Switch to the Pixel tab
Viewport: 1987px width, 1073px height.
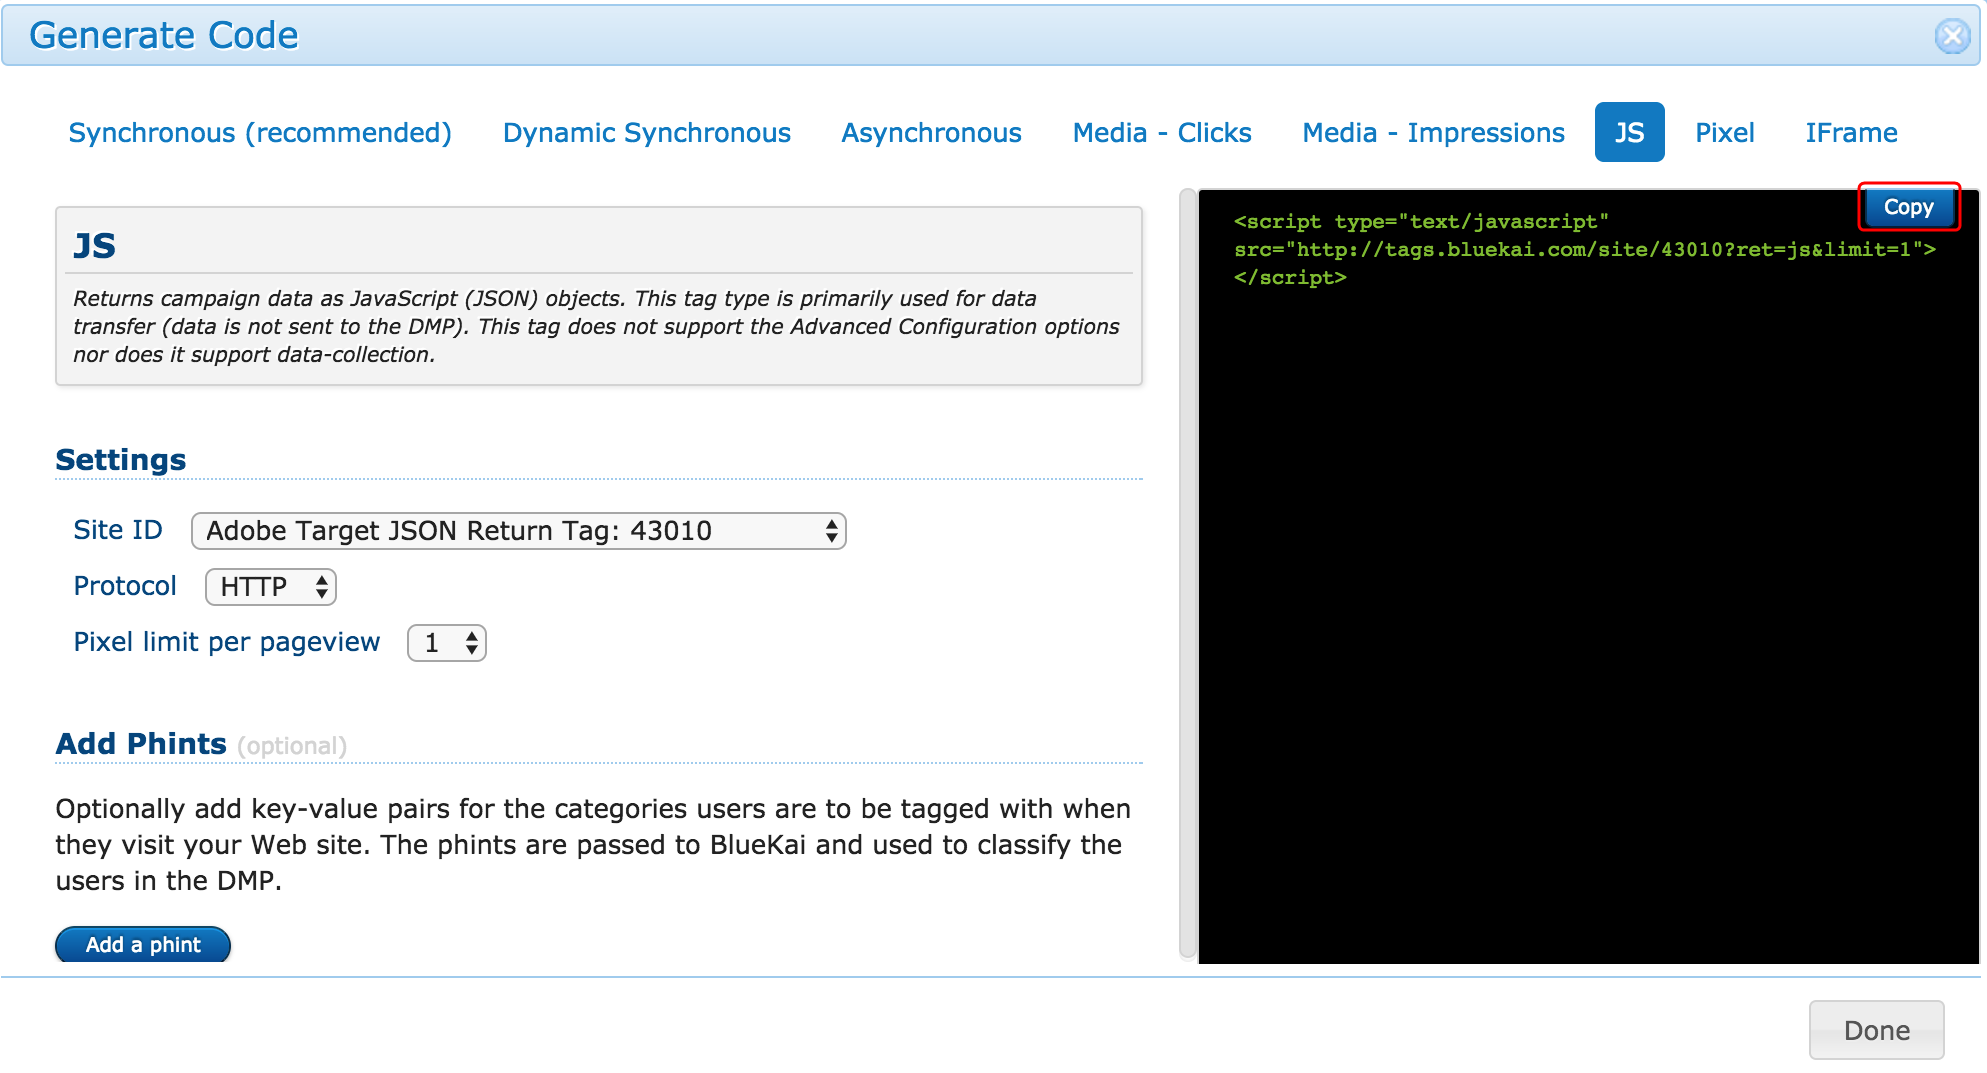tap(1725, 133)
